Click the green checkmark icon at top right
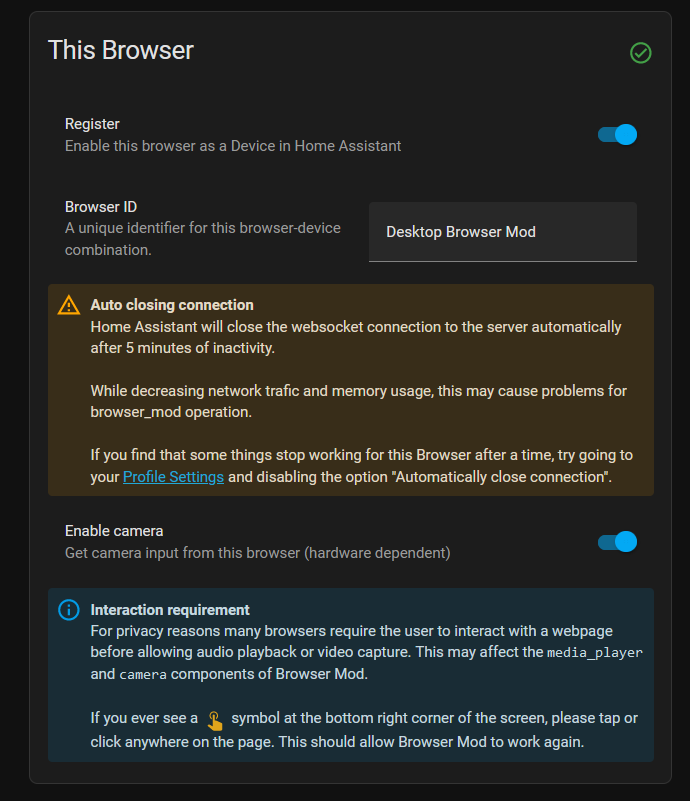The image size is (690, 801). click(640, 52)
